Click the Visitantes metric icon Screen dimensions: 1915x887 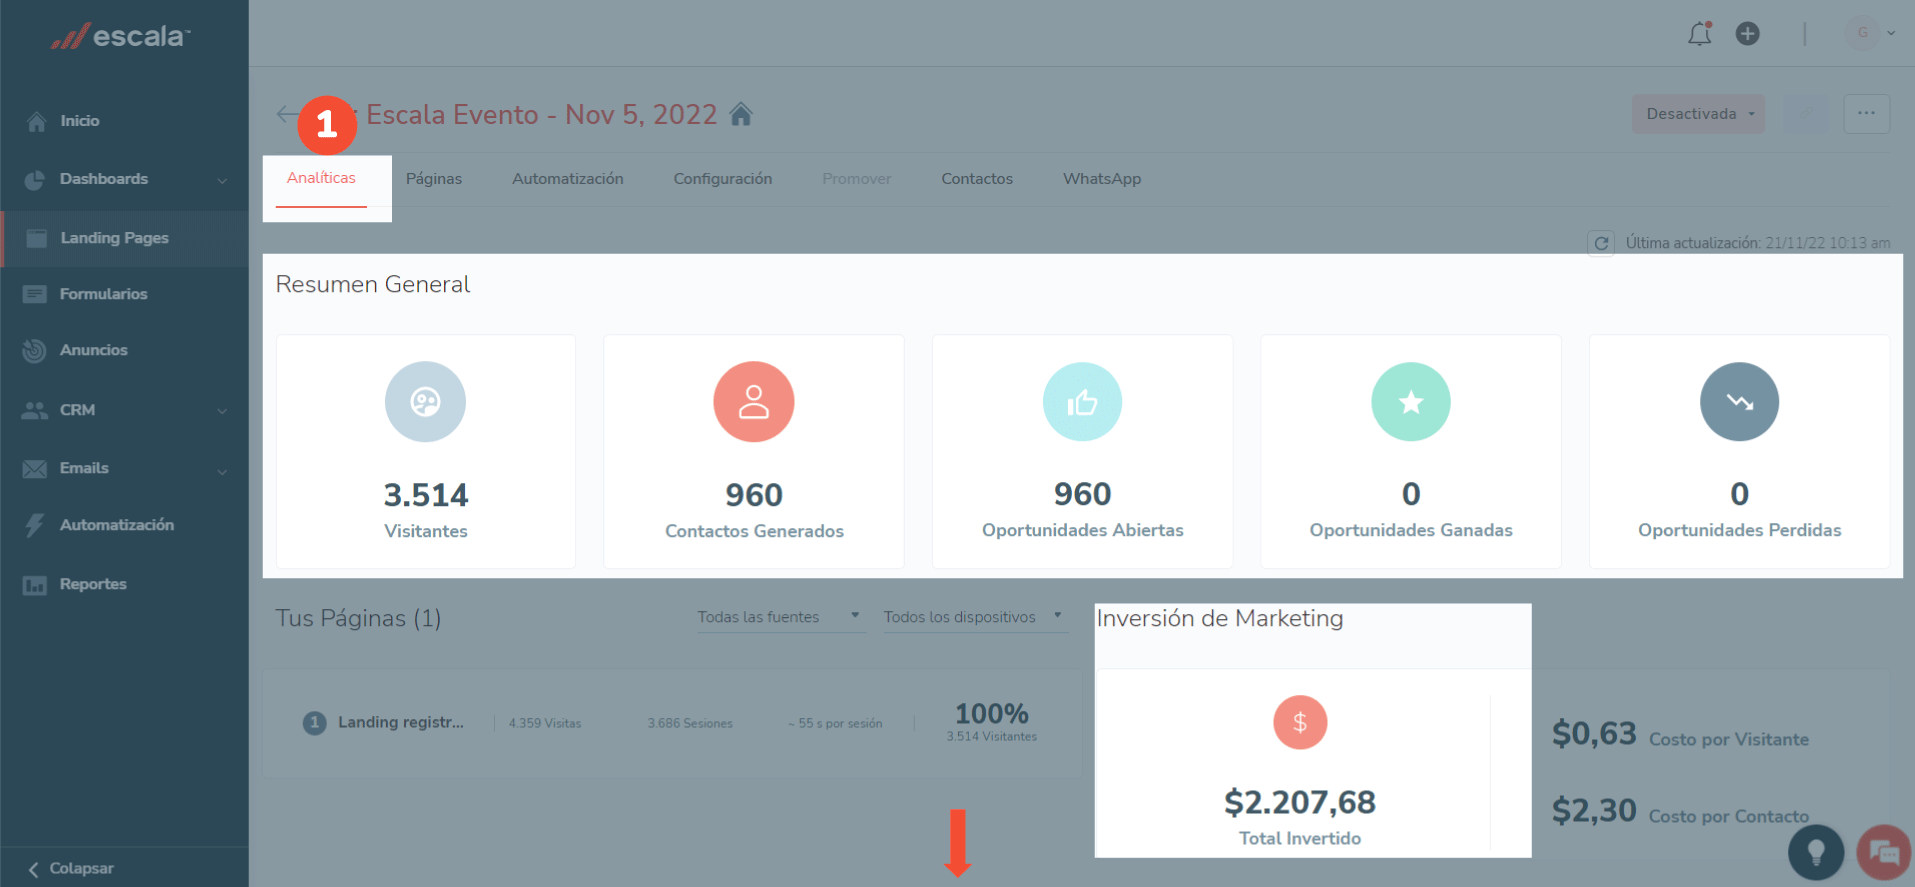coord(425,402)
